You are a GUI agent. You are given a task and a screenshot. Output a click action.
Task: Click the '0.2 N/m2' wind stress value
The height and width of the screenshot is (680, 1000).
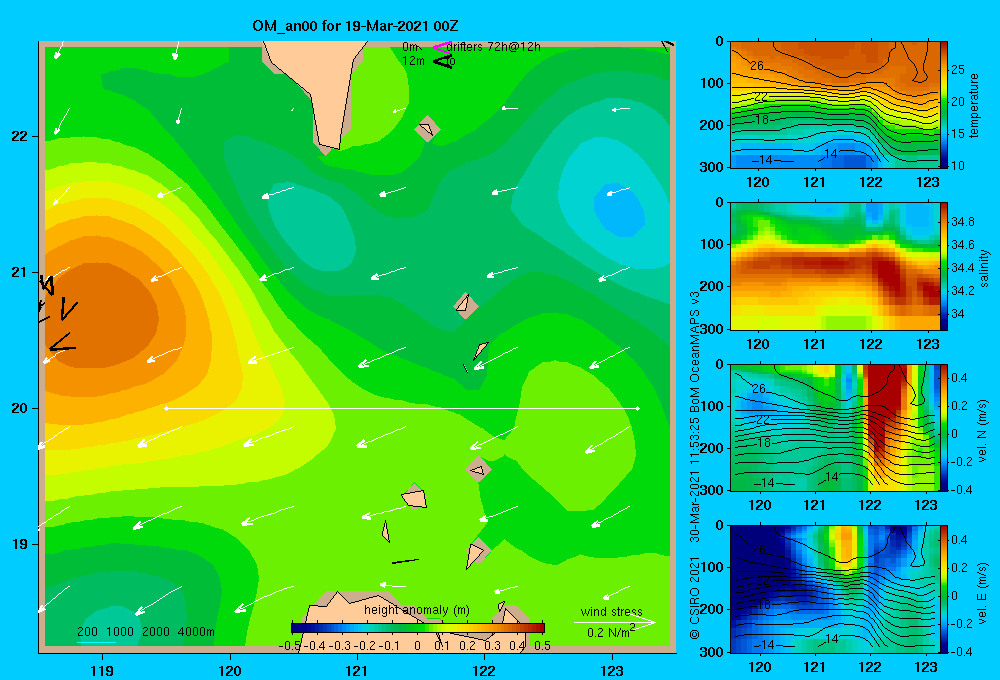click(x=611, y=632)
